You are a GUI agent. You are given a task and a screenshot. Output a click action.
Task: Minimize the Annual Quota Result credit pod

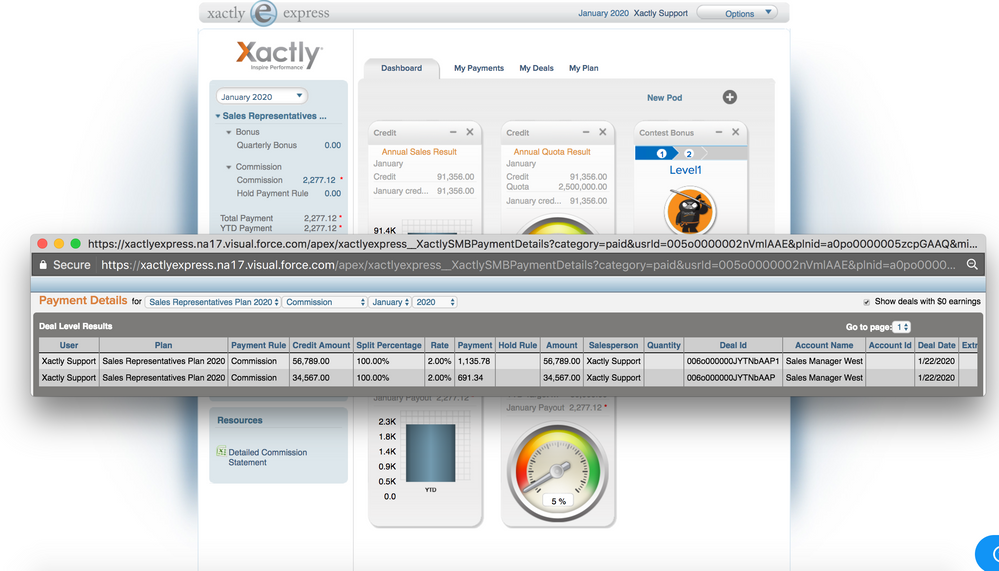[x=586, y=132]
